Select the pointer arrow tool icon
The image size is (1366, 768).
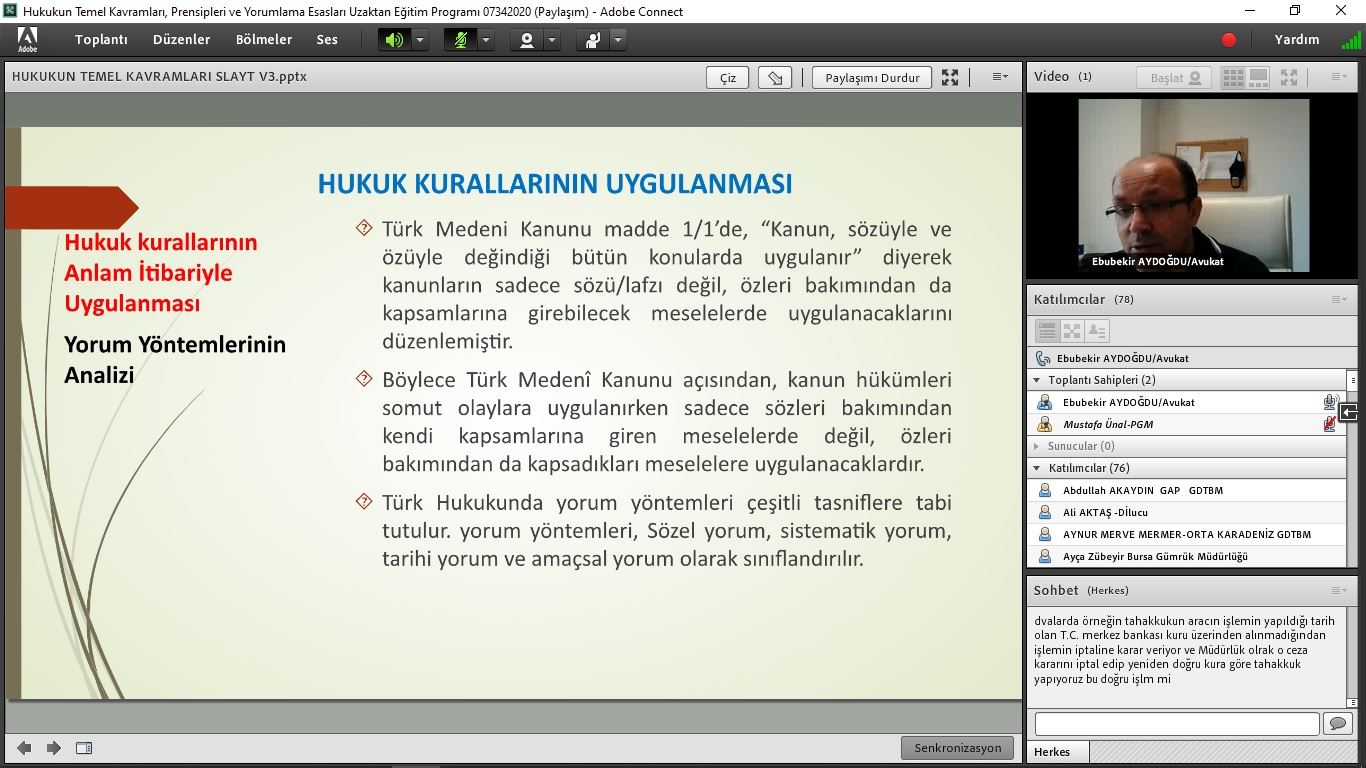774,78
